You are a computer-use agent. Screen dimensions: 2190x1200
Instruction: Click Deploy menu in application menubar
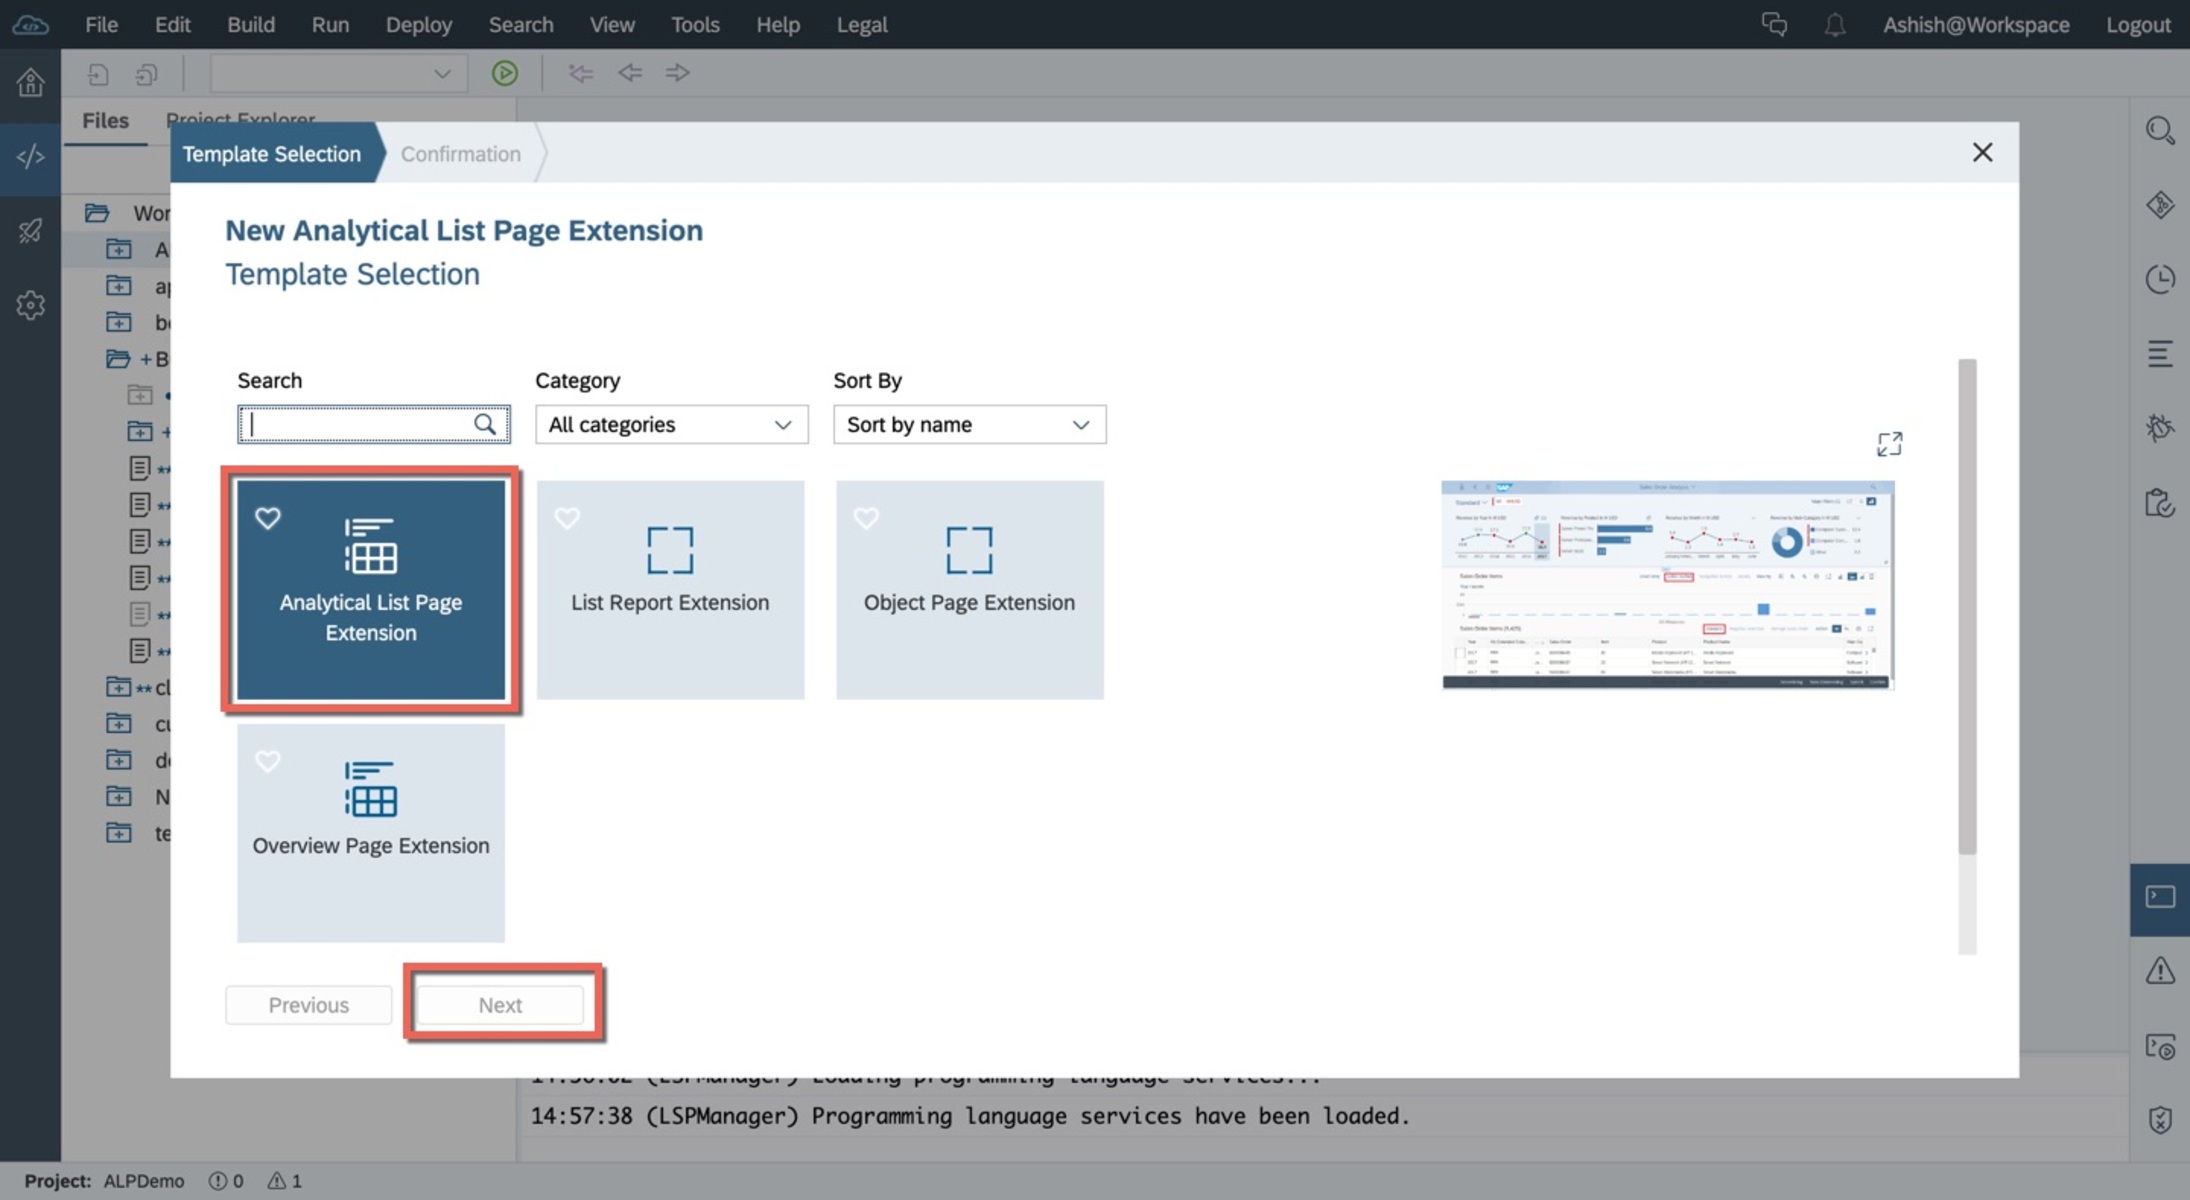click(x=418, y=24)
